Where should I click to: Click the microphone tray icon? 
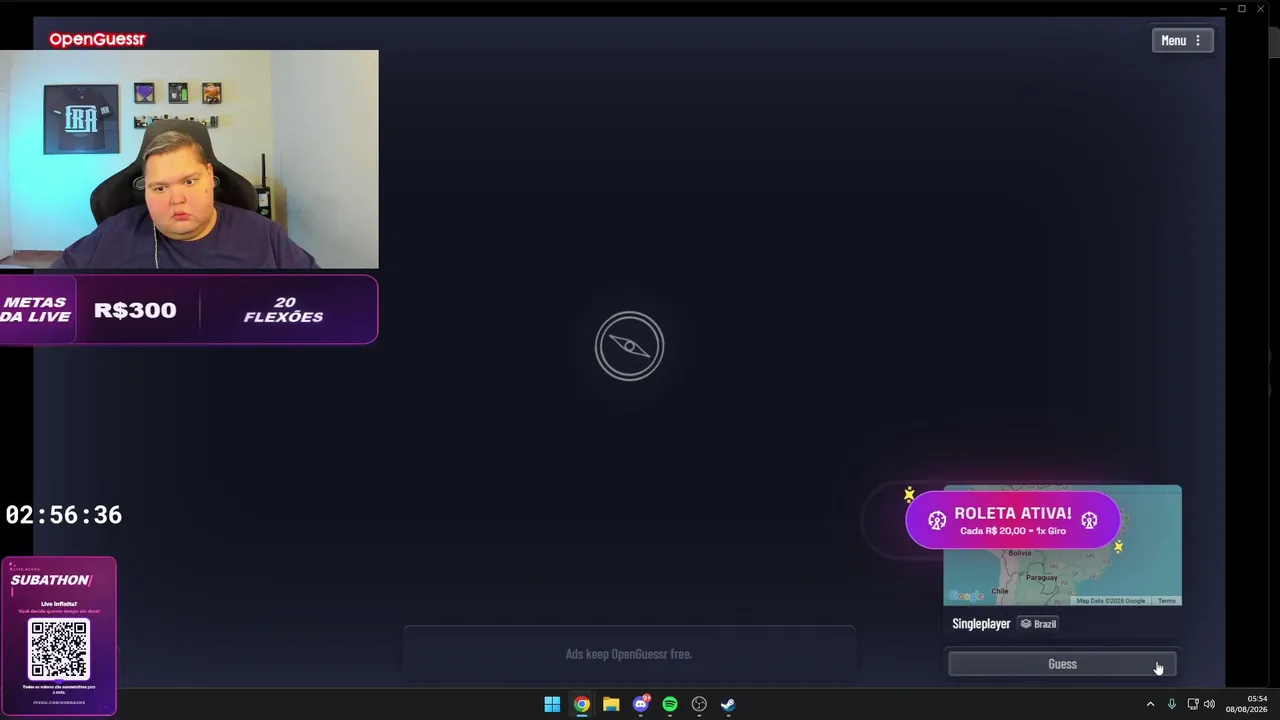tap(1171, 704)
